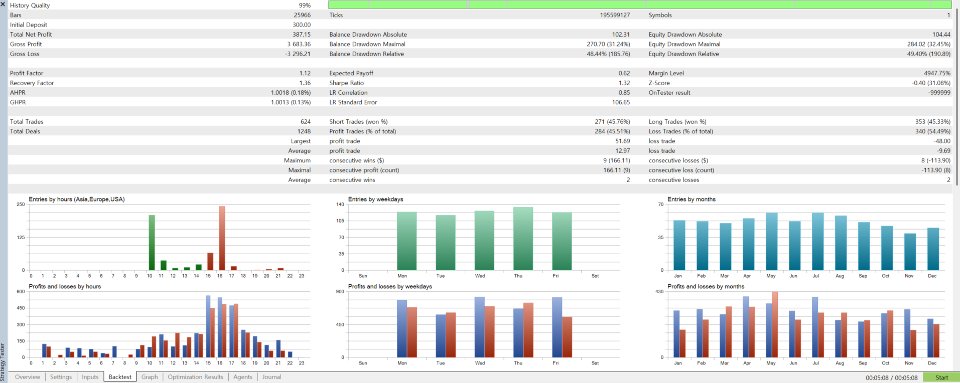
Task: Click the Profits and losses by months title
Action: point(706,286)
